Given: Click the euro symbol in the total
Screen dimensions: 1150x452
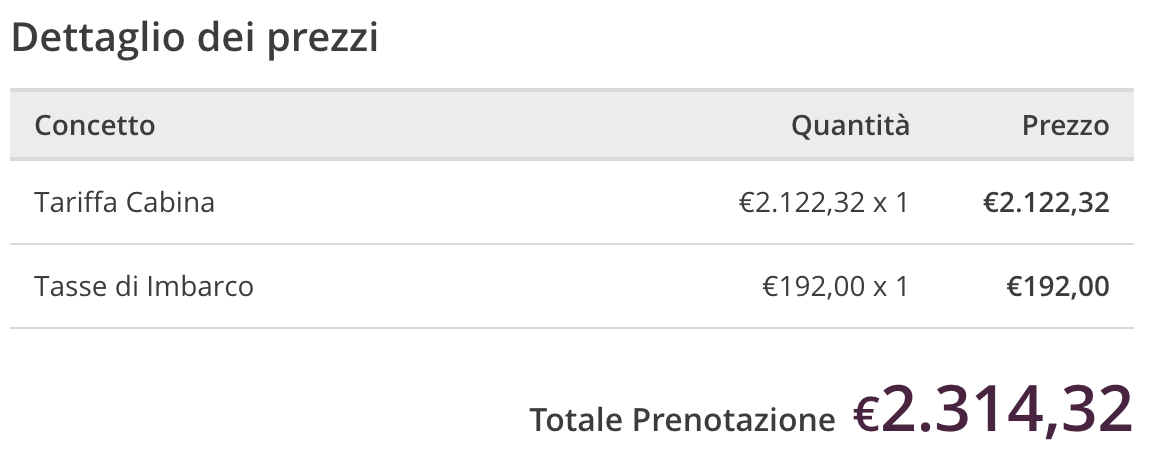Looking at the screenshot, I should 866,414.
